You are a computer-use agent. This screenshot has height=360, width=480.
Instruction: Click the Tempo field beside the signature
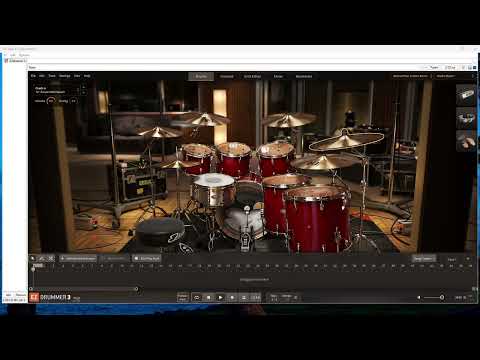point(287,297)
